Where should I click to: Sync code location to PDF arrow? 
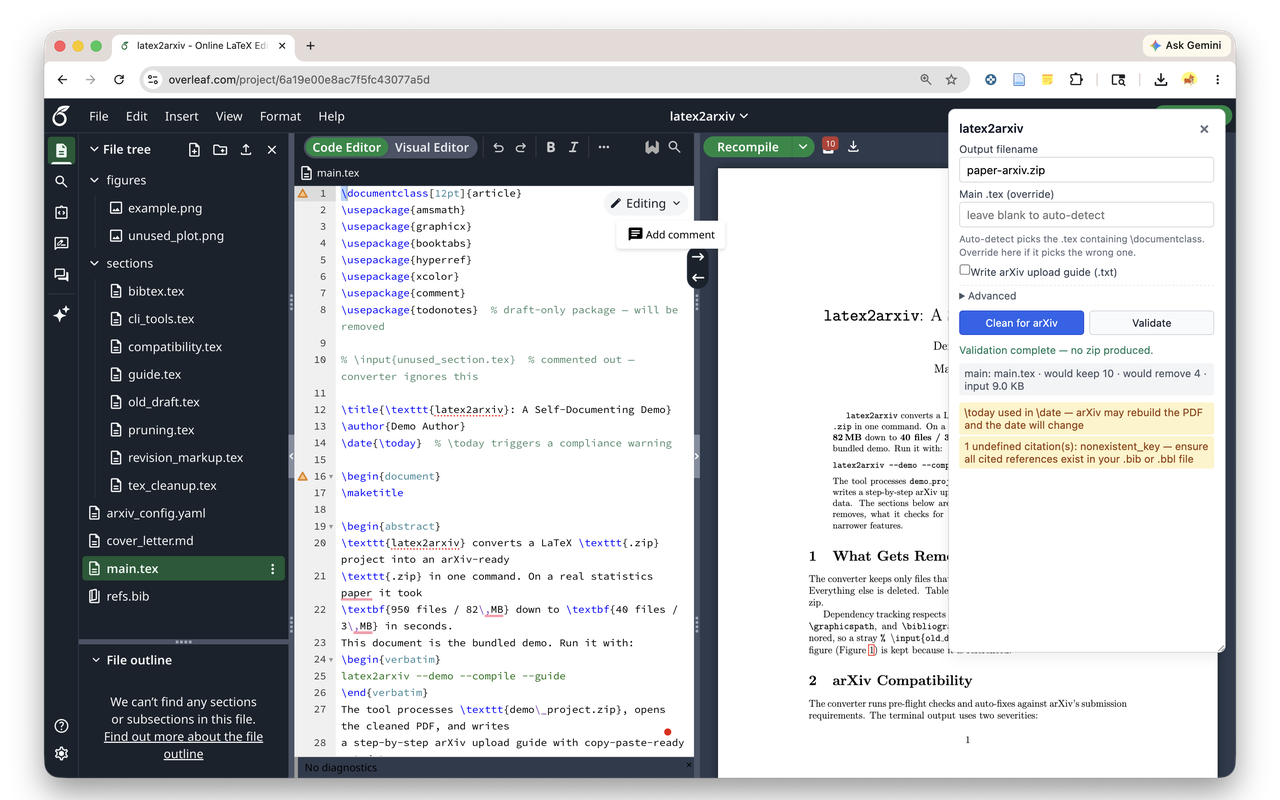click(x=698, y=258)
